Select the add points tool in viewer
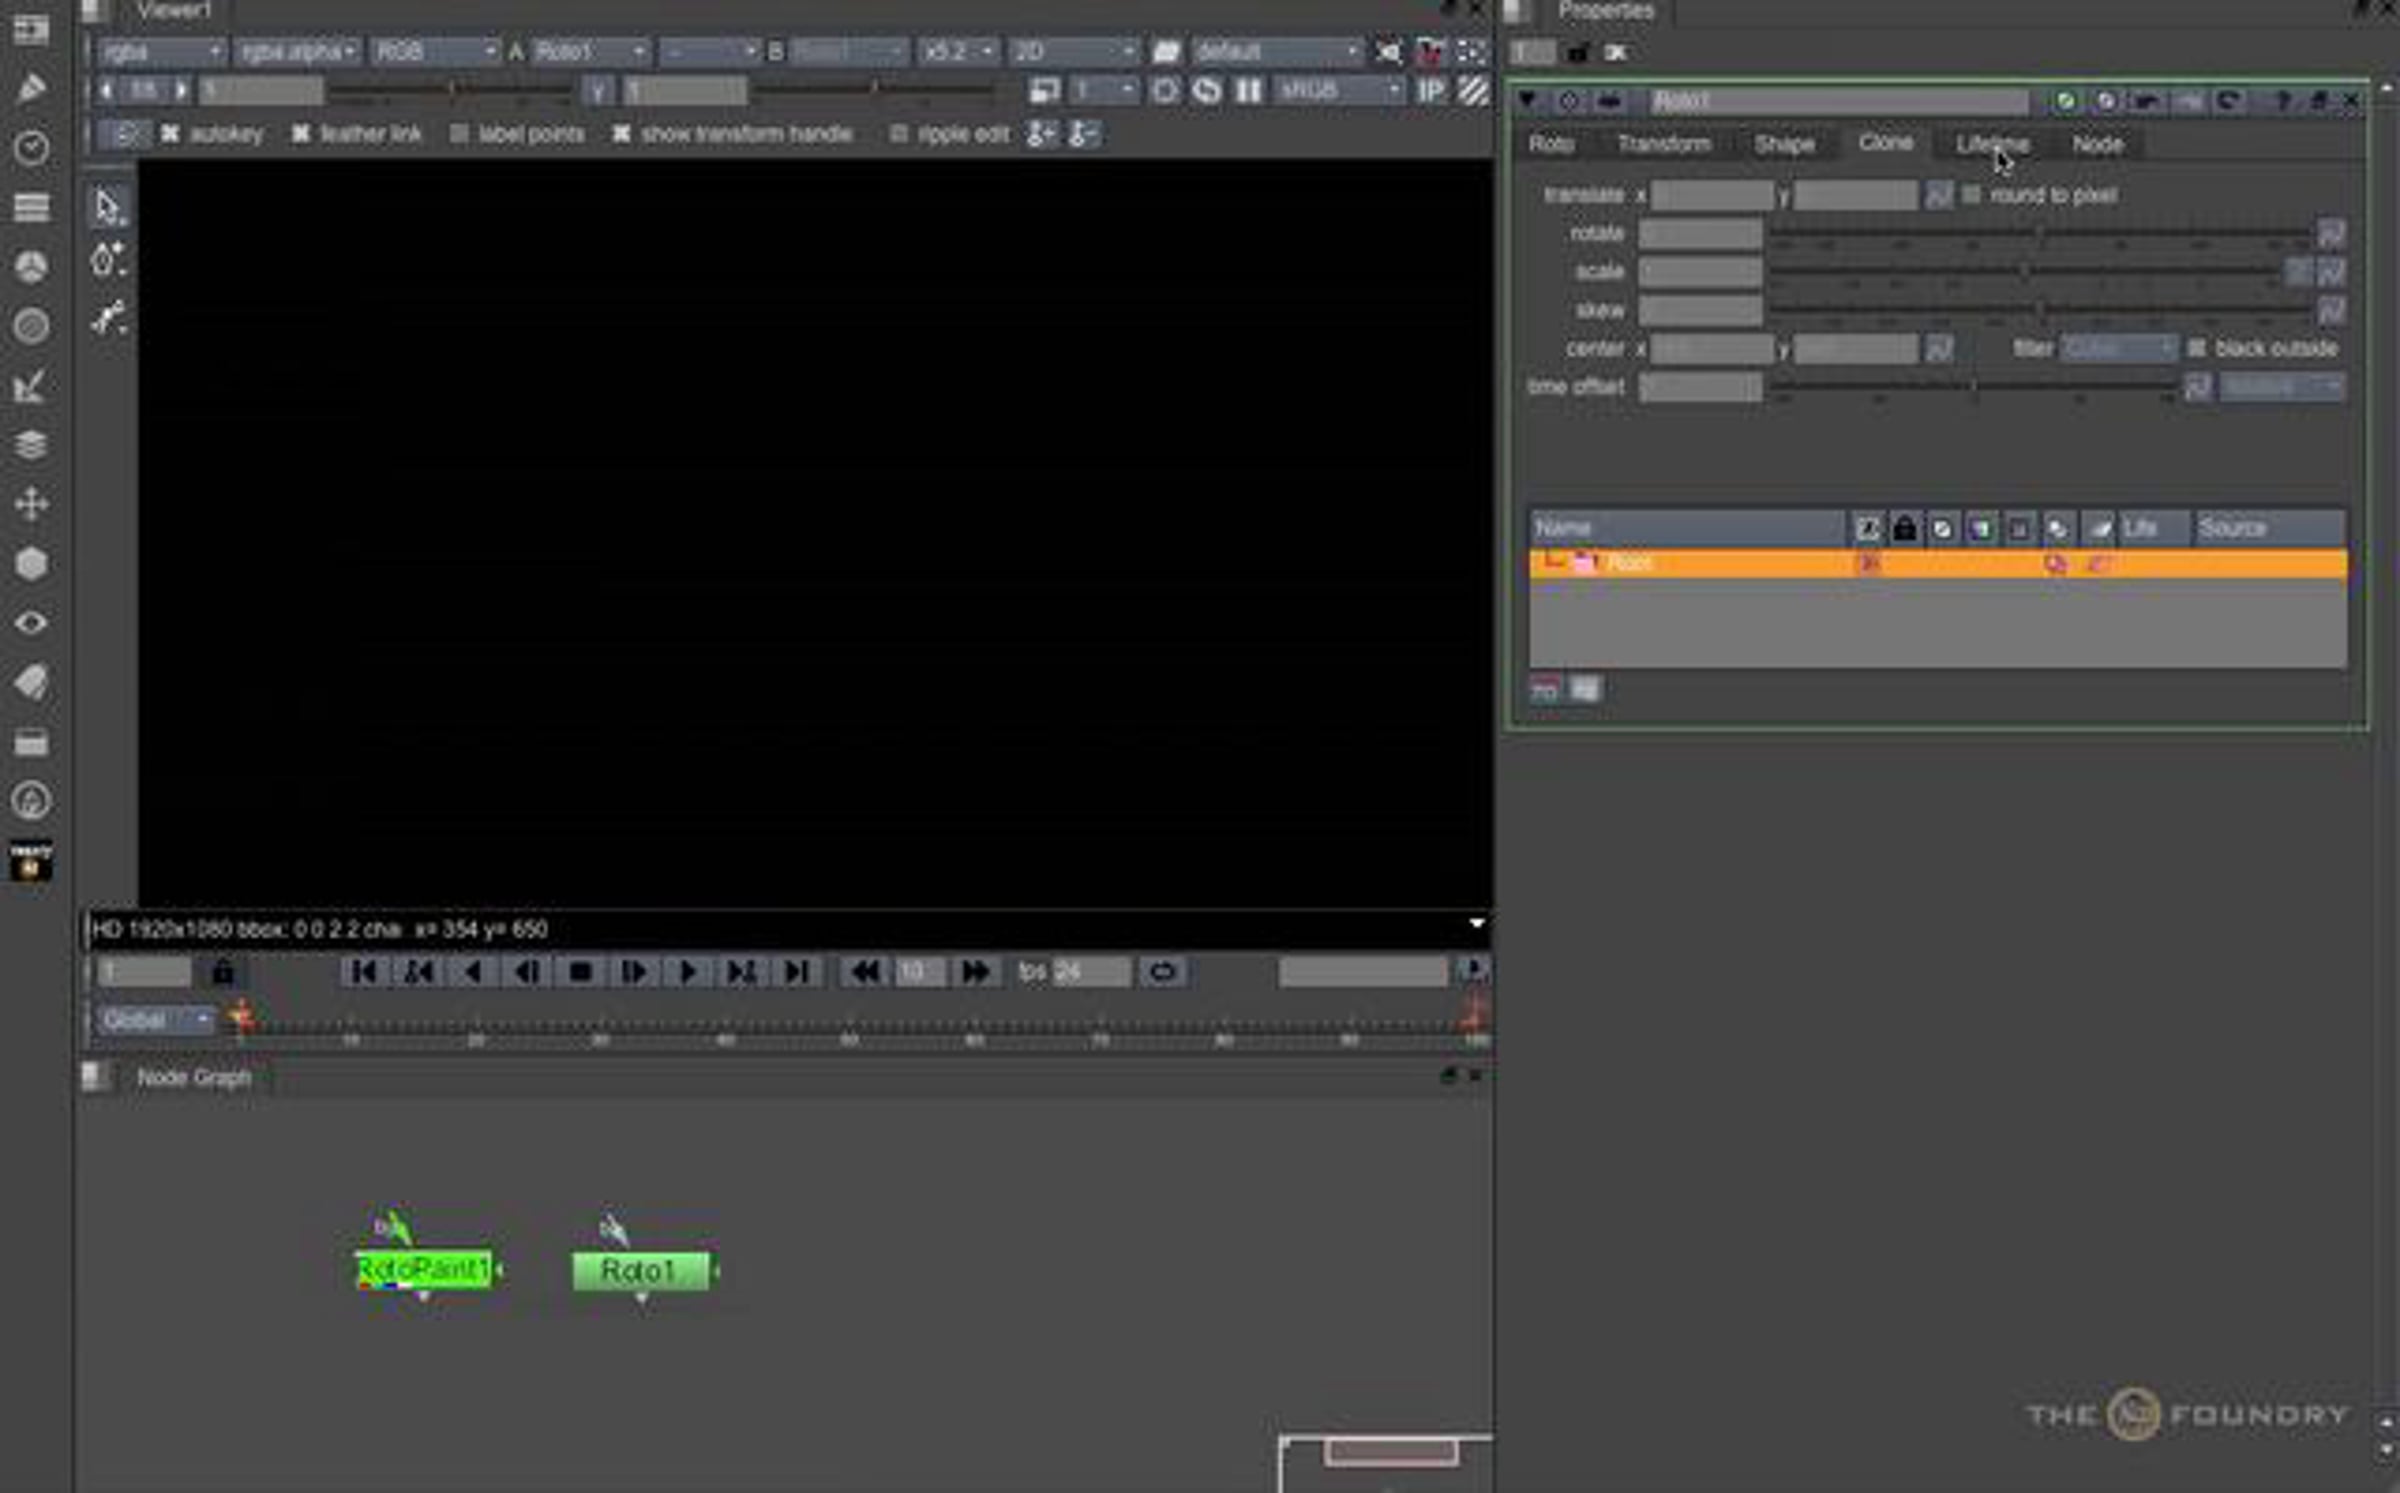 click(107, 261)
